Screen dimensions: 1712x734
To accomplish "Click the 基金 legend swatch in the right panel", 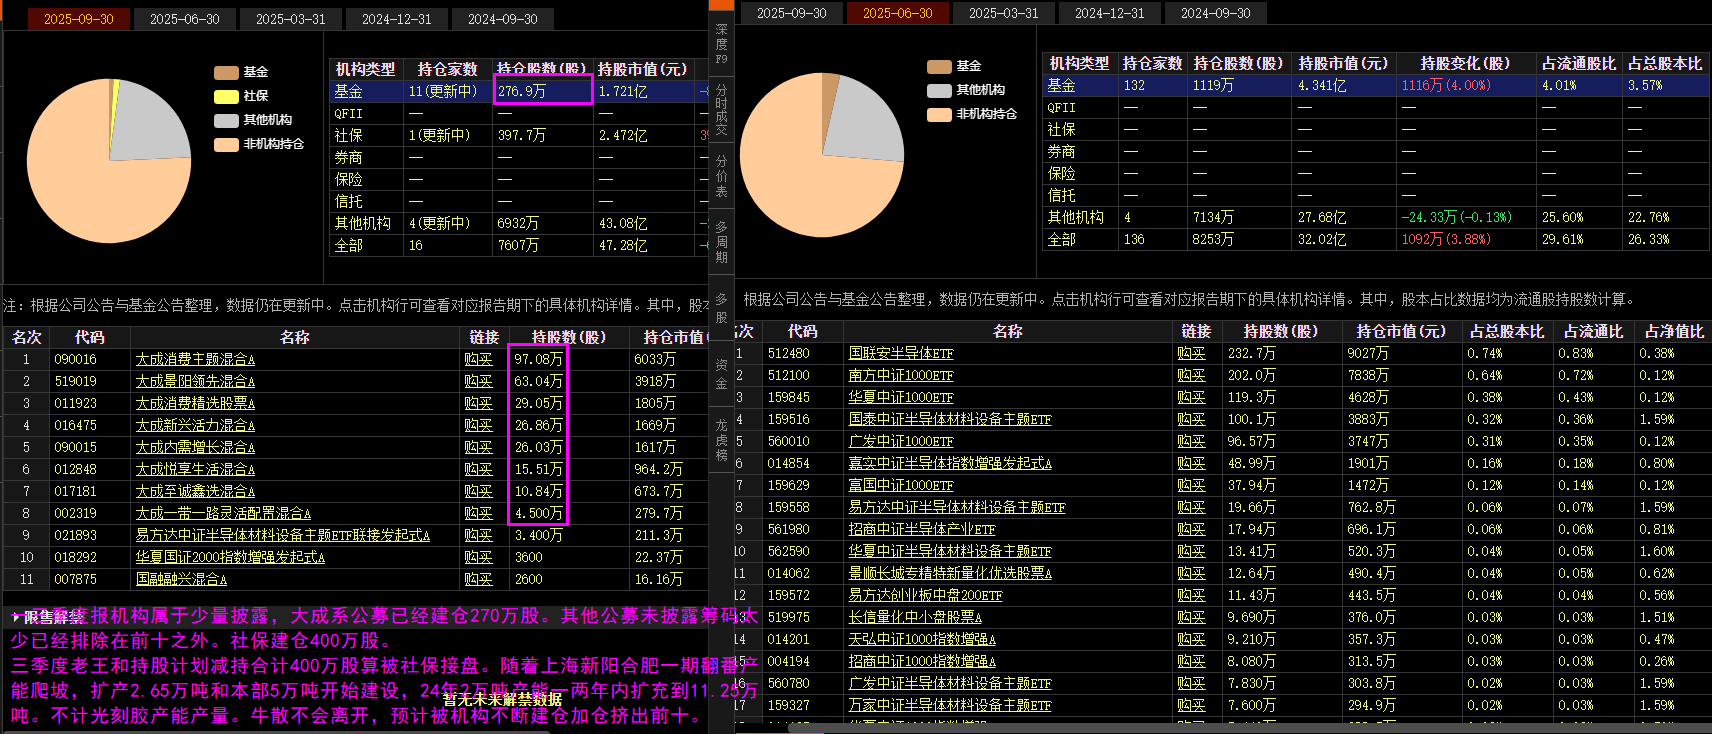I will (x=939, y=66).
